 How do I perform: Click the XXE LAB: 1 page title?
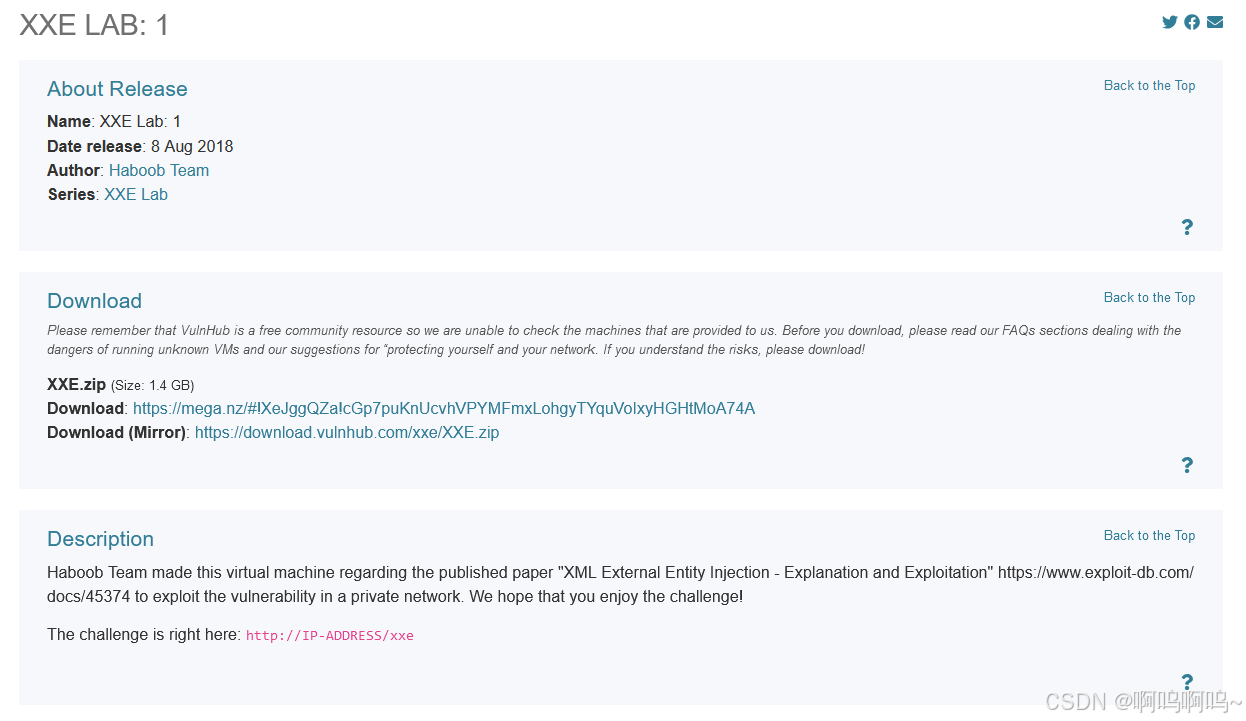click(x=92, y=24)
